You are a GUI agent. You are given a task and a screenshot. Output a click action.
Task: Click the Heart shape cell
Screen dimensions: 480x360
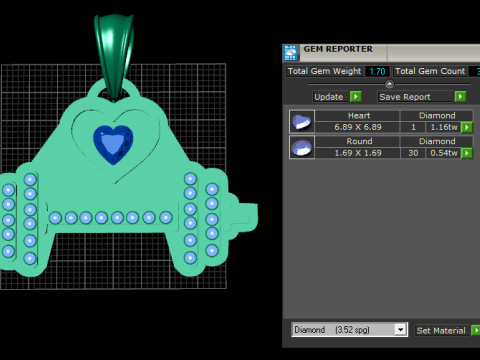click(x=357, y=116)
